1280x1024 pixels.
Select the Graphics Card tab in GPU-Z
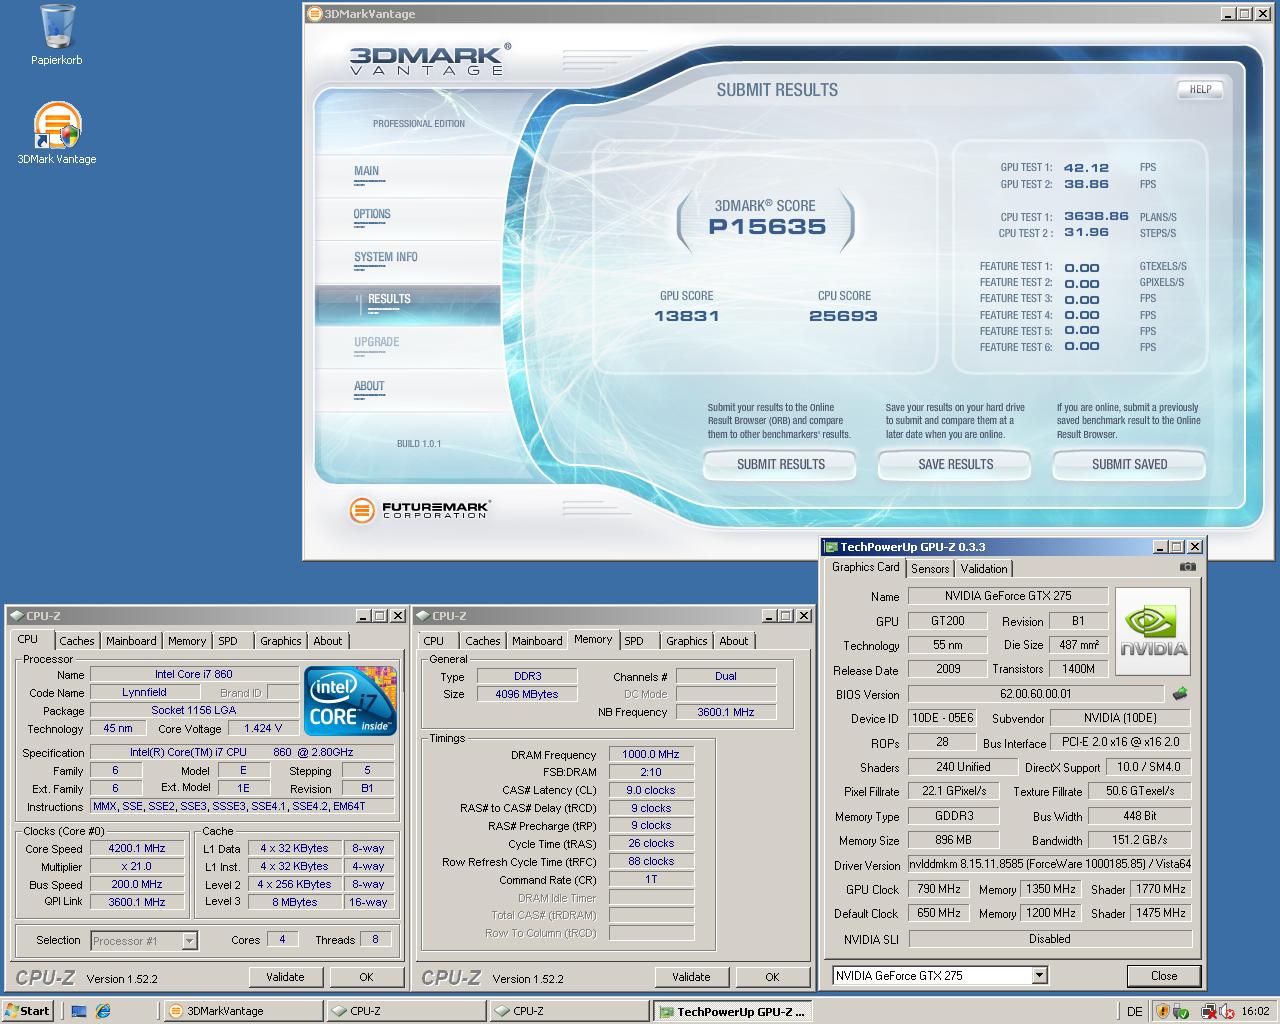(x=866, y=567)
